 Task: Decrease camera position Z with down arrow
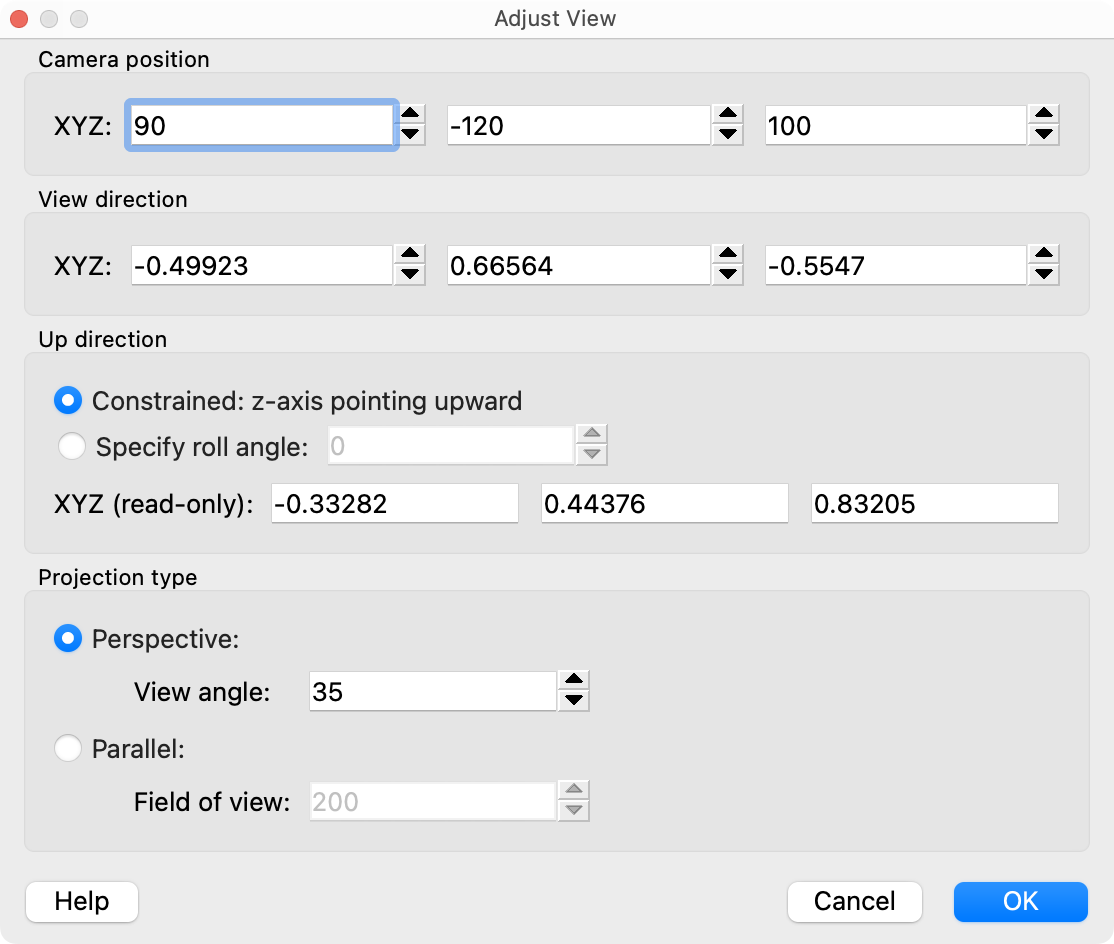(1044, 134)
